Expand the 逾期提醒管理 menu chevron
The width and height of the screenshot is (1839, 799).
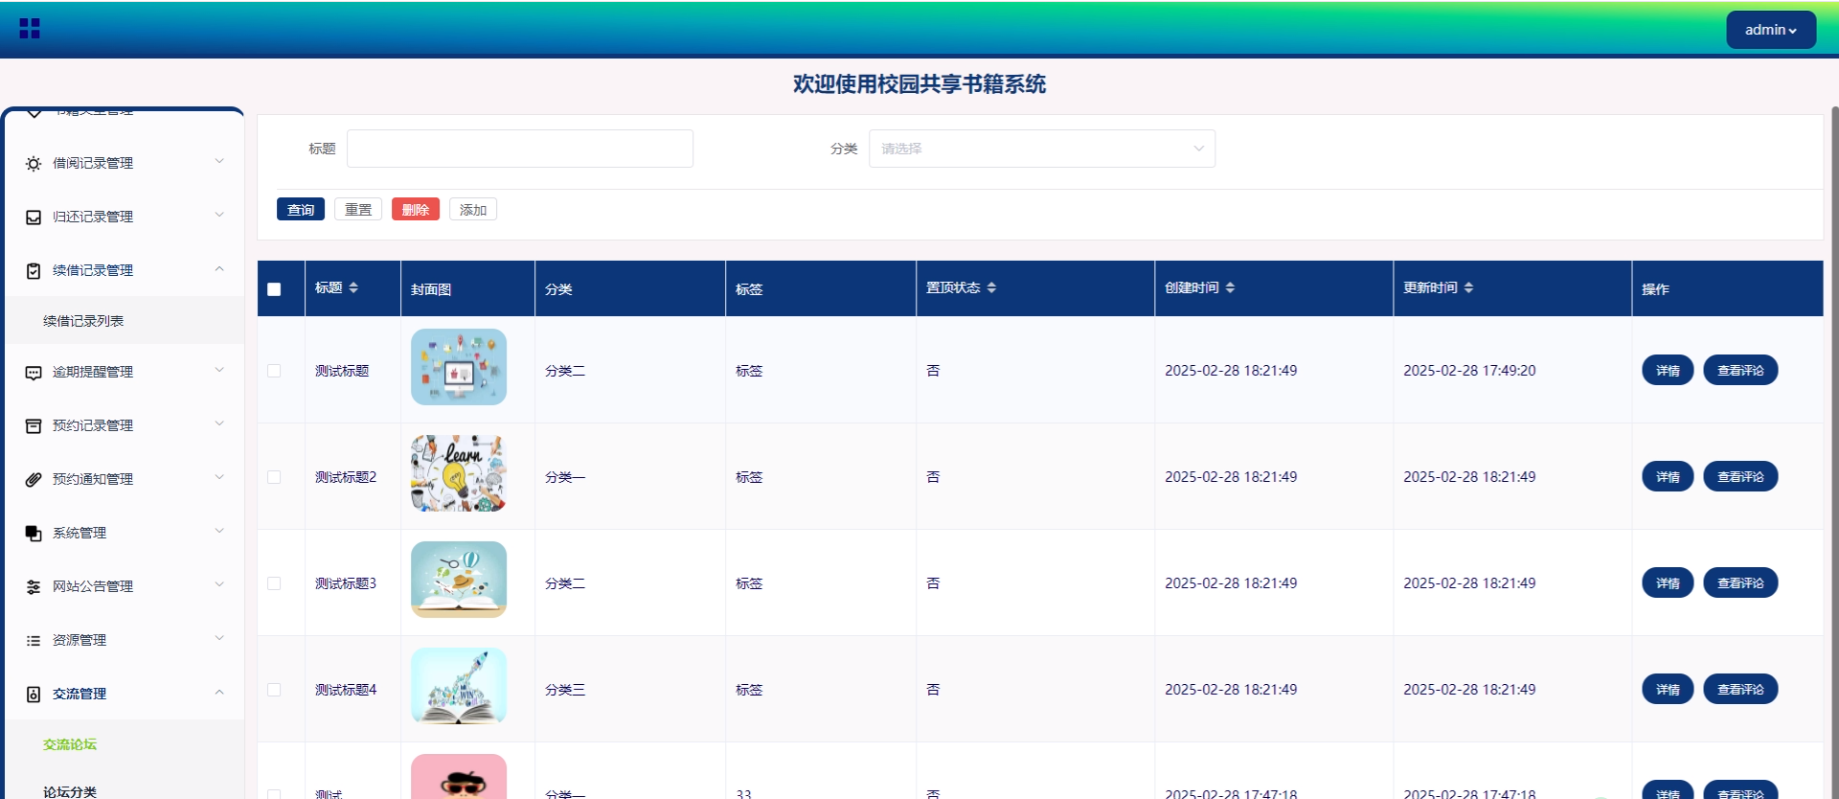tap(219, 371)
